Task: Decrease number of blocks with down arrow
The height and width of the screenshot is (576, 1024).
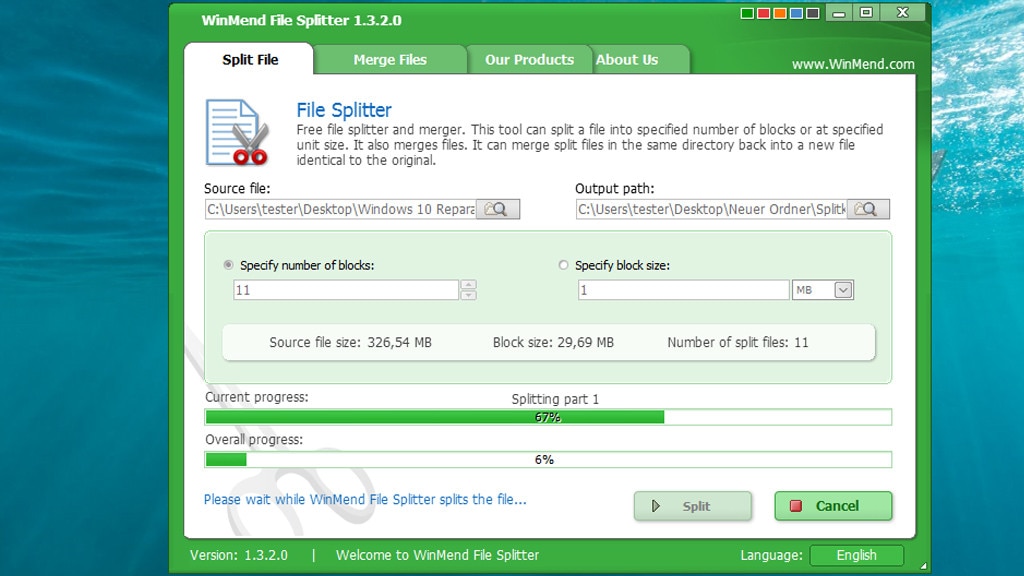Action: [x=468, y=295]
